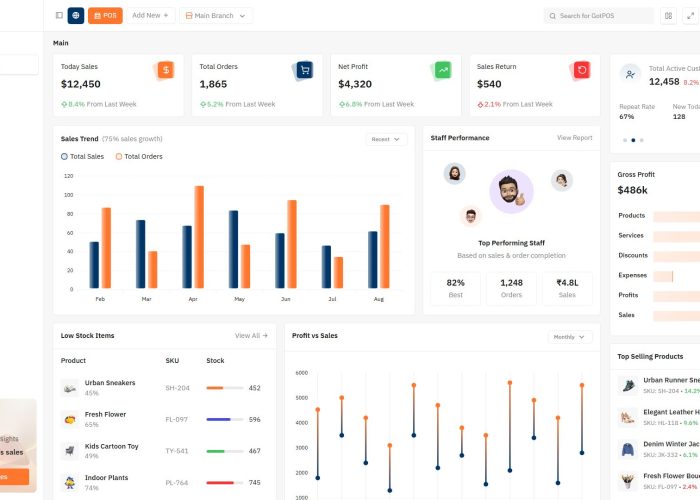
Task: Click the fullscreen expand icon
Action: (x=691, y=16)
